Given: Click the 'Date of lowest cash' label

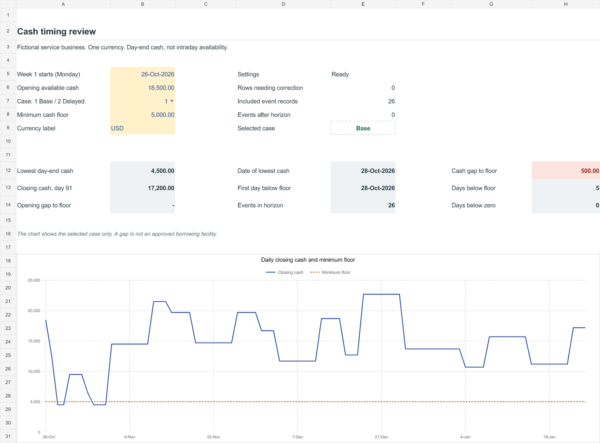Looking at the screenshot, I should 263,171.
